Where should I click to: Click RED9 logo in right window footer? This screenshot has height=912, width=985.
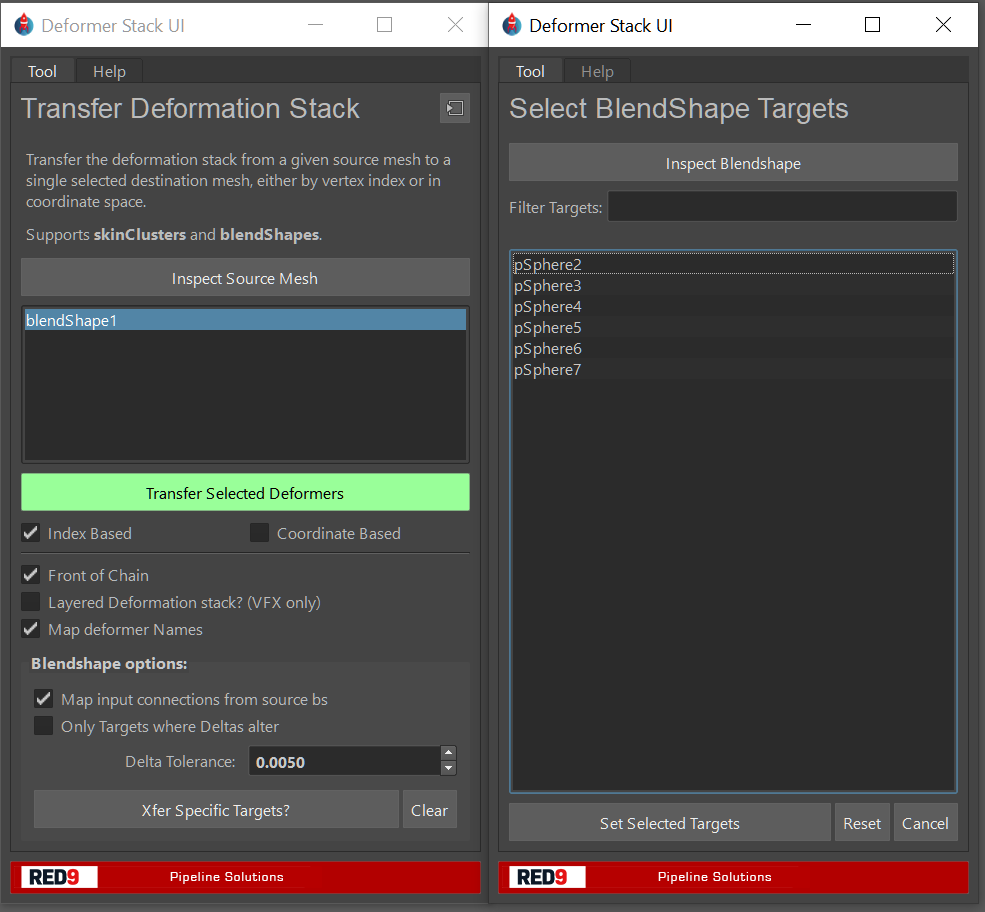(x=547, y=877)
